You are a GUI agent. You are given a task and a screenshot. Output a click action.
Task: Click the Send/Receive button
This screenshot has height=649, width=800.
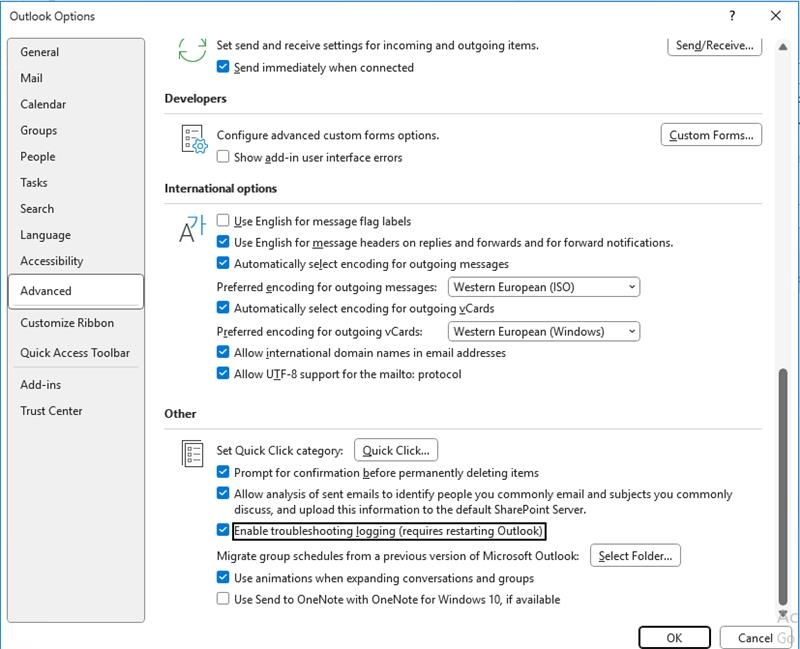716,43
